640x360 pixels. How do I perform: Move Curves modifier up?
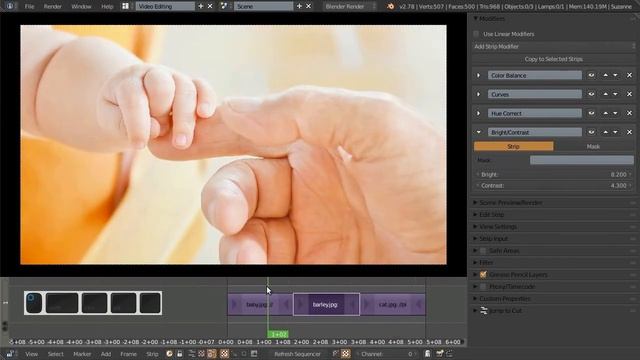[605, 94]
